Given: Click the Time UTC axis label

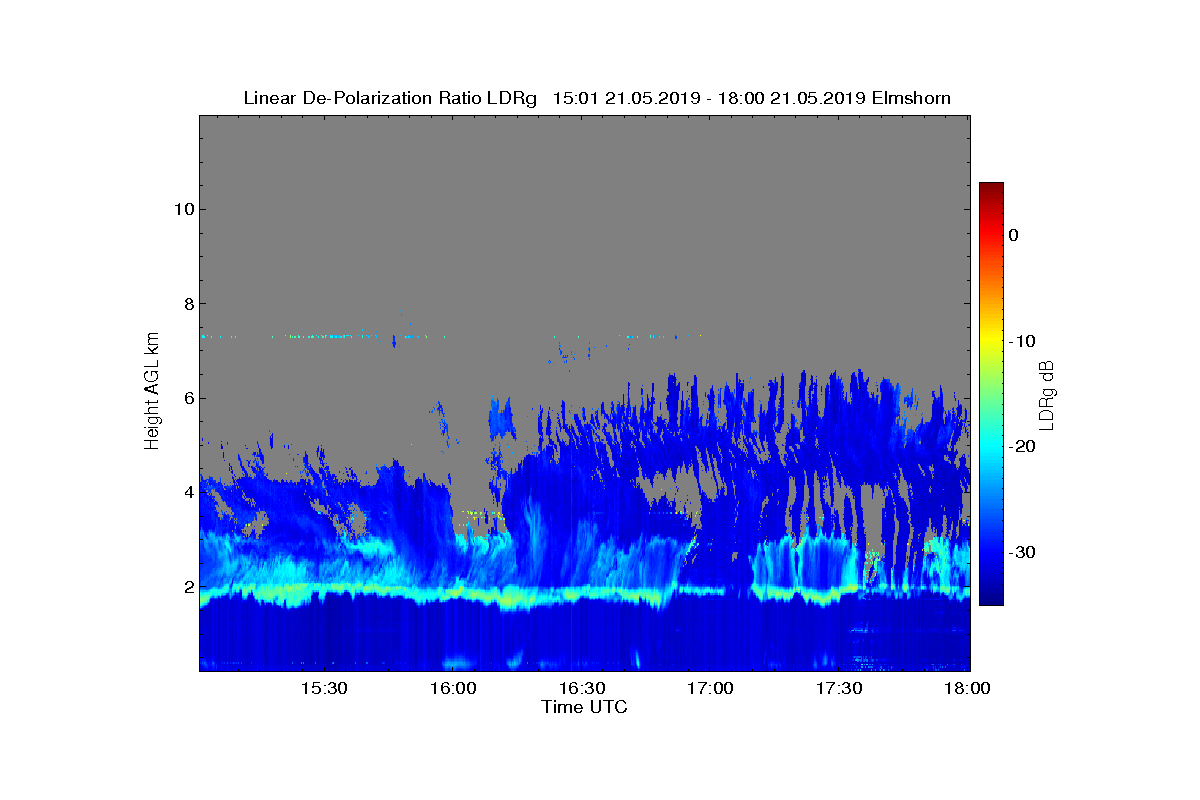Looking at the screenshot, I should pos(585,707).
